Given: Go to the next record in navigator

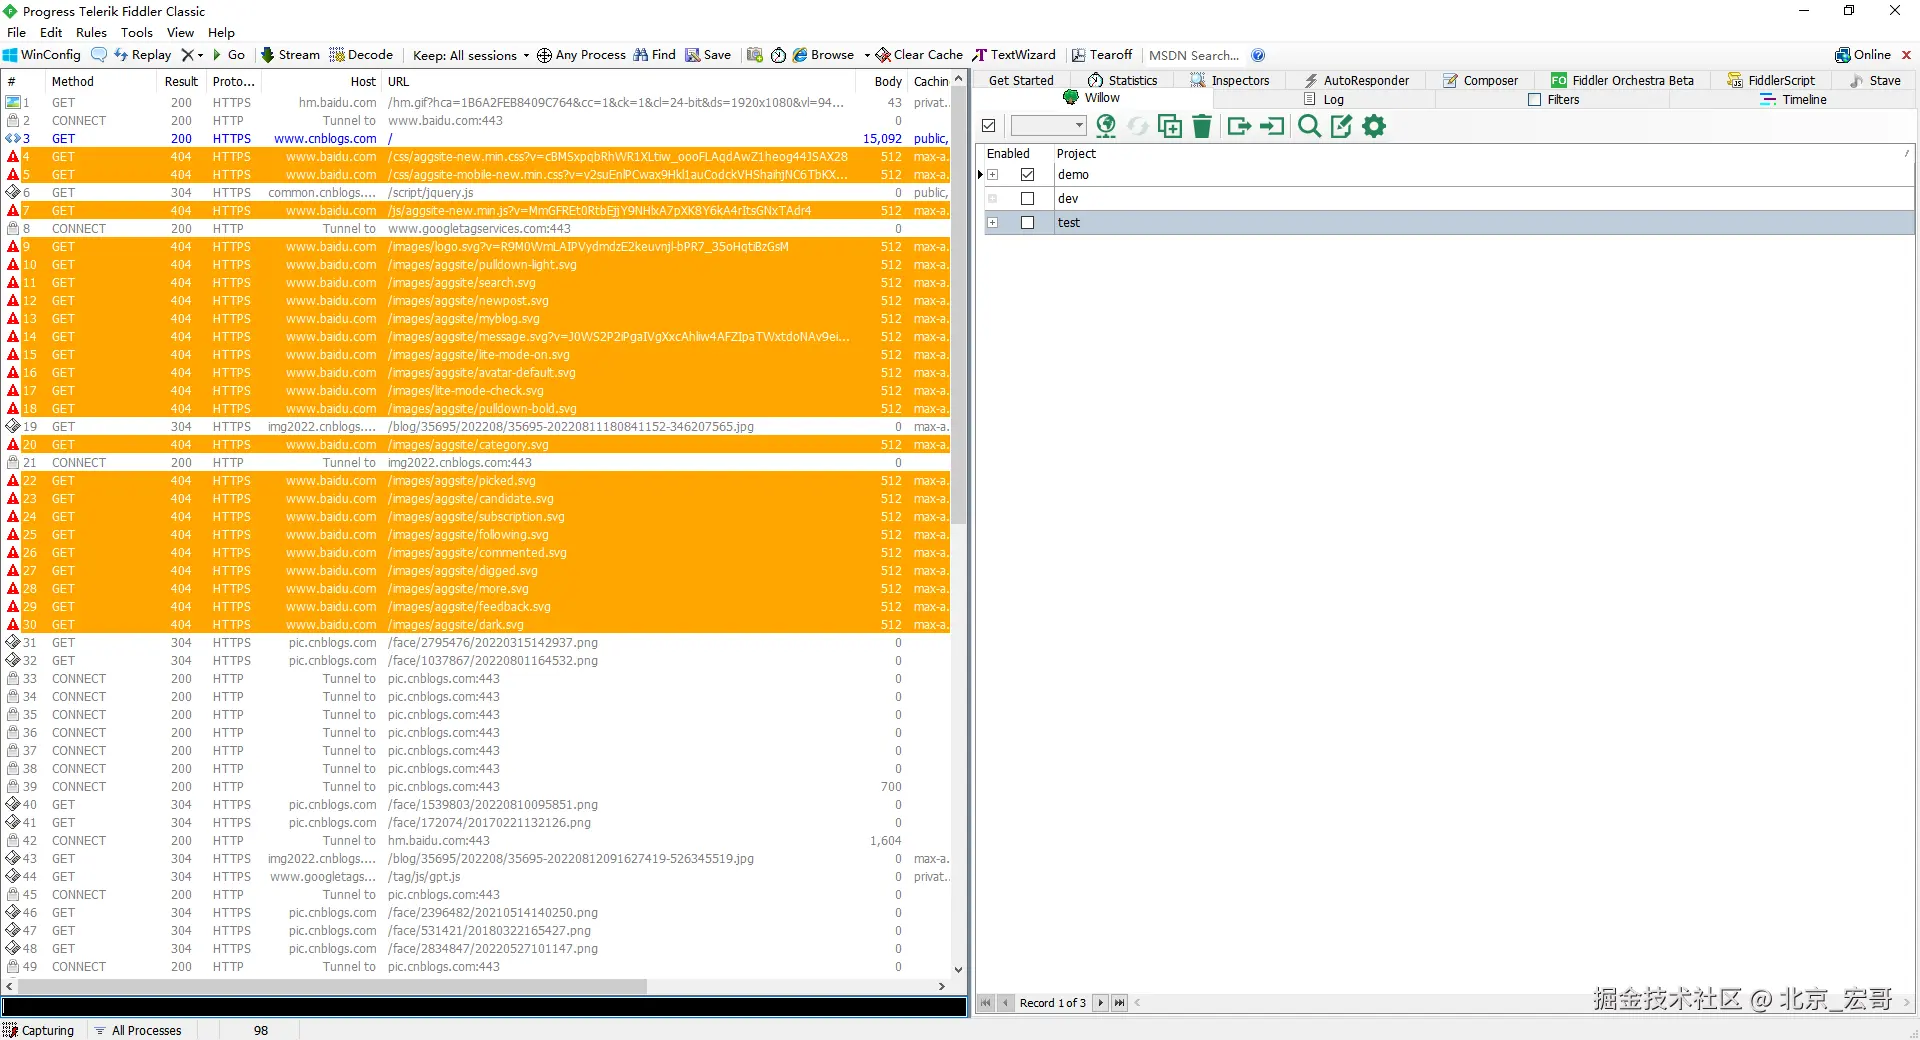Looking at the screenshot, I should 1100,1003.
